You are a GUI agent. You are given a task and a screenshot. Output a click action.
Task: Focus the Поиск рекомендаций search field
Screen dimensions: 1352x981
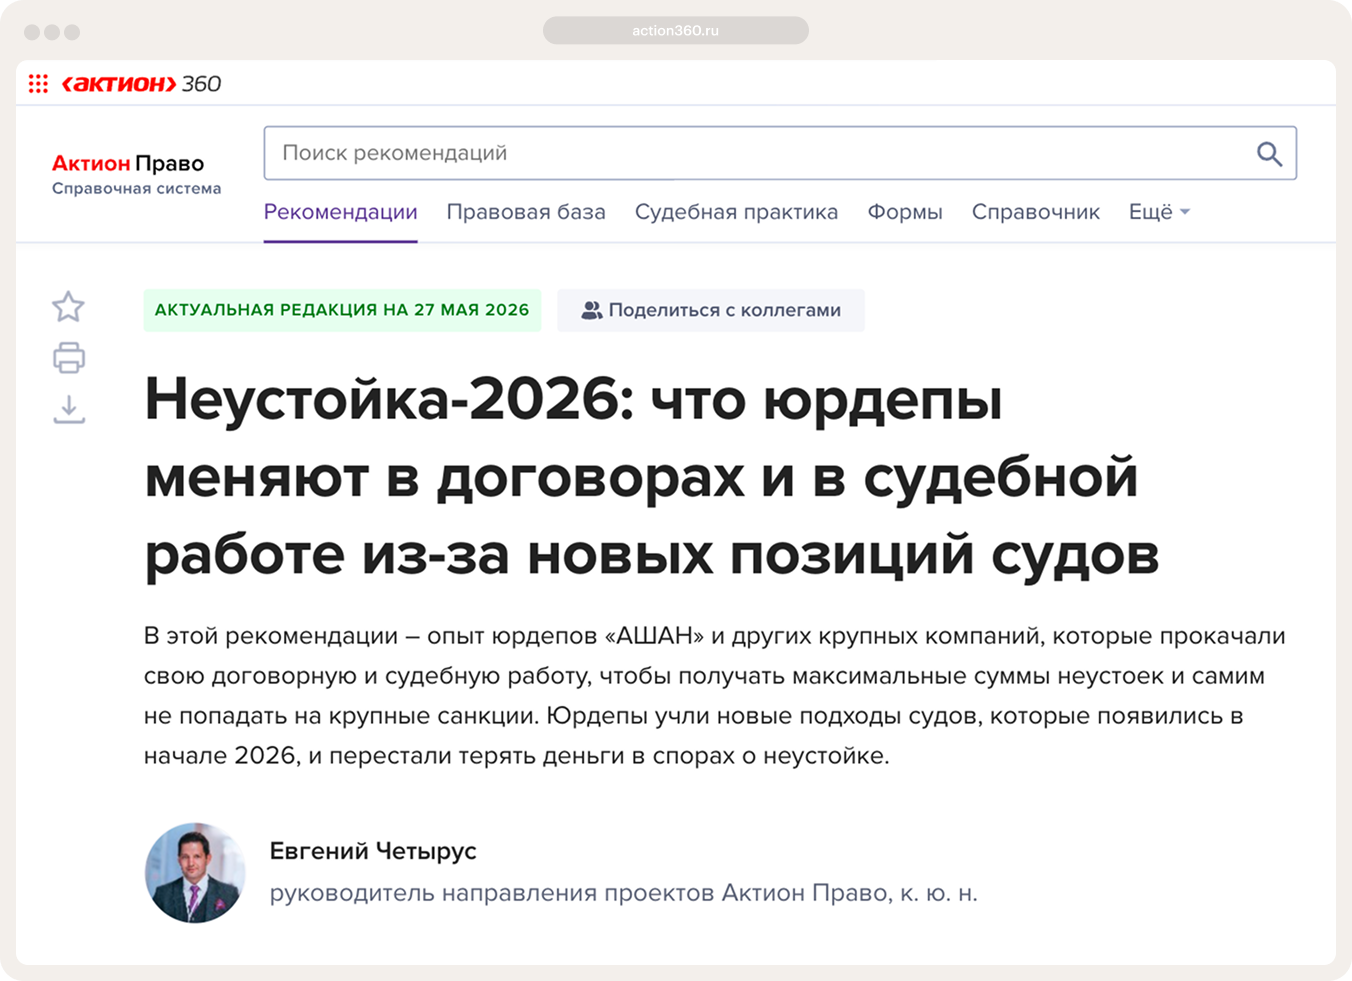pos(780,153)
